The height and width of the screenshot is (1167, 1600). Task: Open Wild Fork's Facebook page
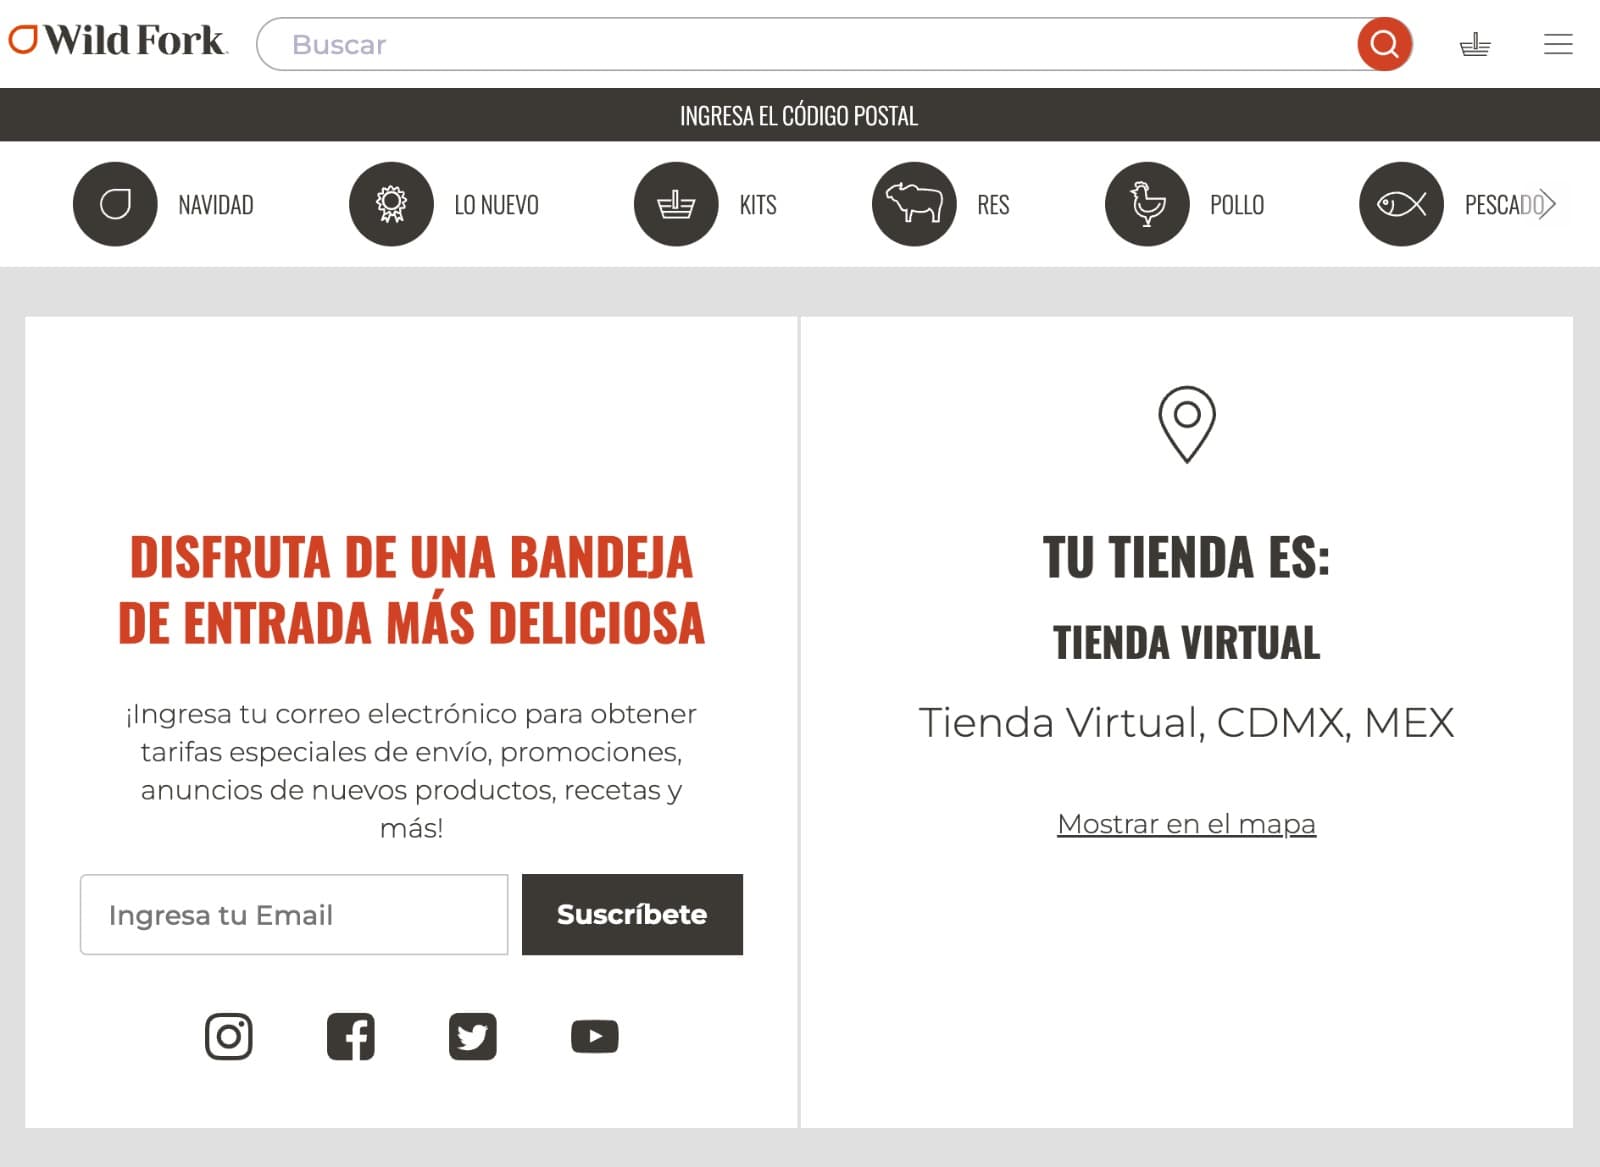351,1037
